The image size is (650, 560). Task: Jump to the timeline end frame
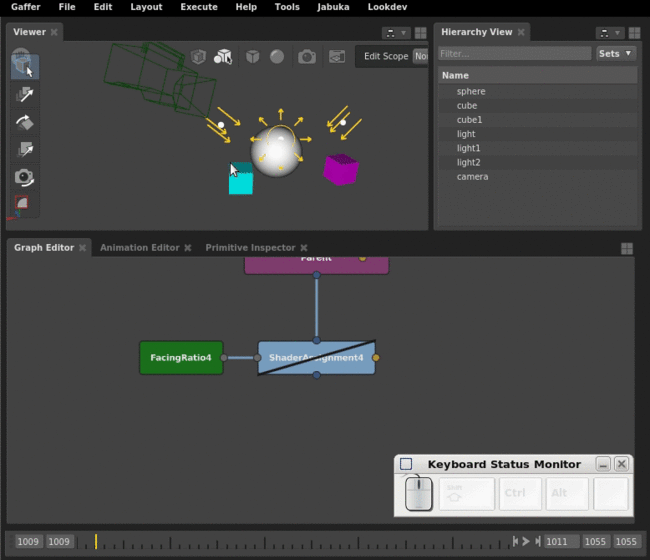(x=538, y=541)
